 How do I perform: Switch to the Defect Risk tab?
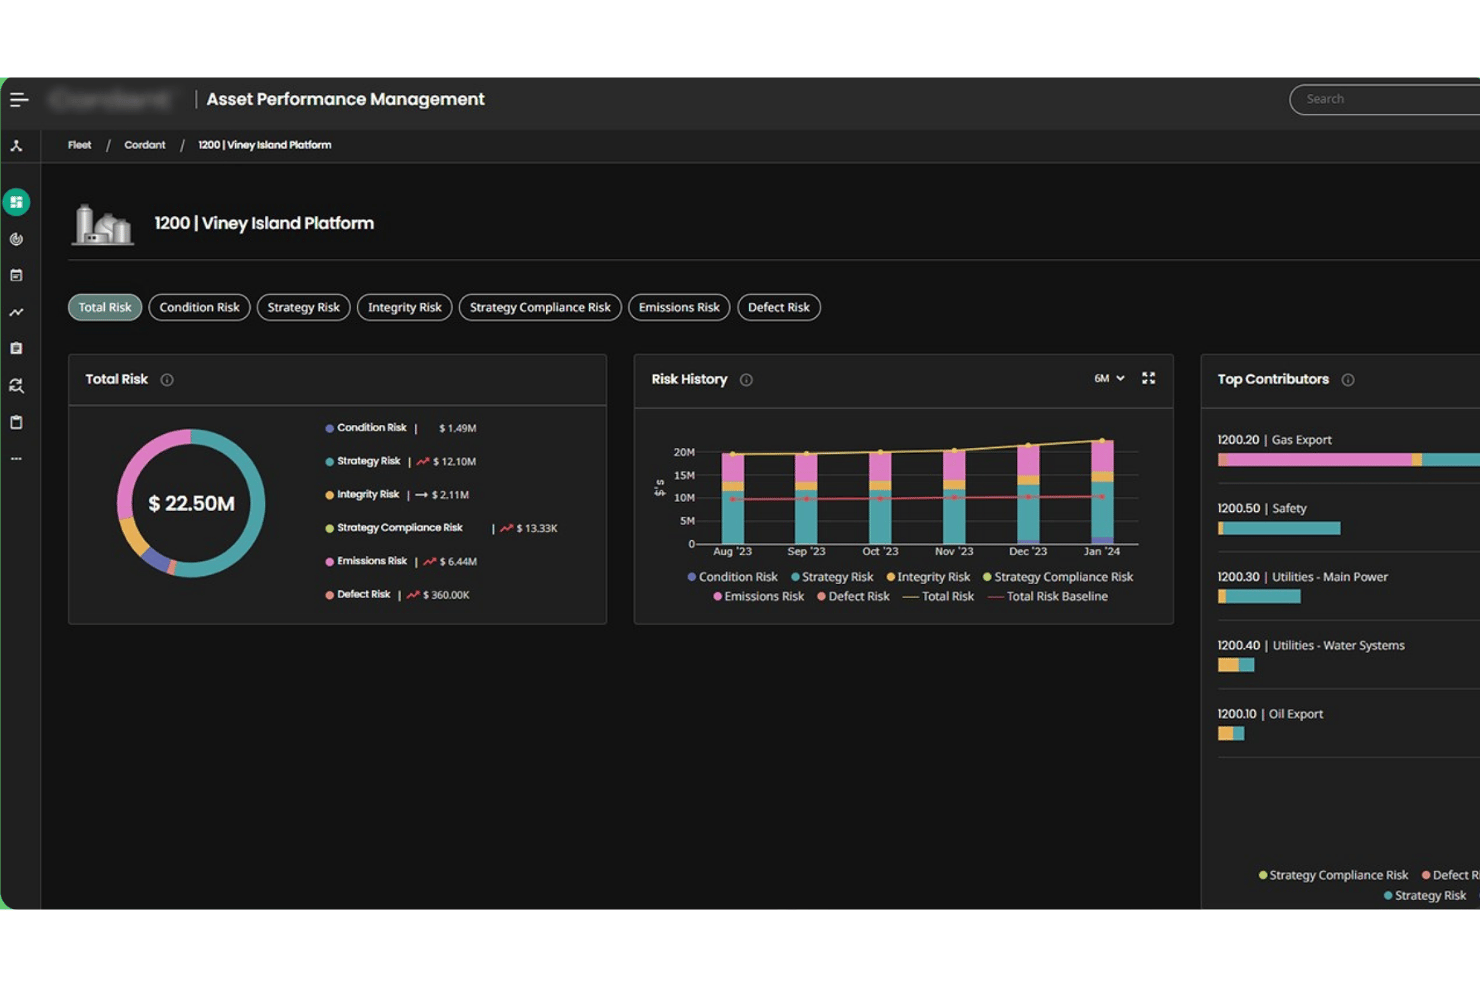[779, 307]
